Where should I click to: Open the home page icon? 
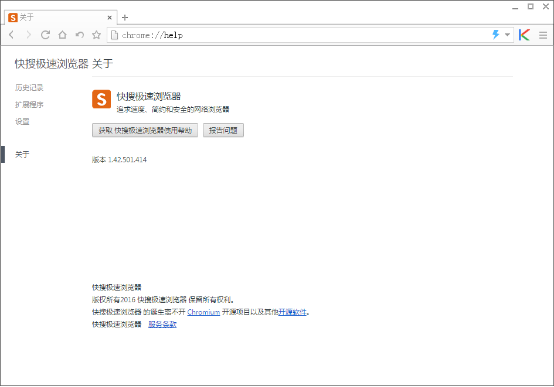[63, 35]
